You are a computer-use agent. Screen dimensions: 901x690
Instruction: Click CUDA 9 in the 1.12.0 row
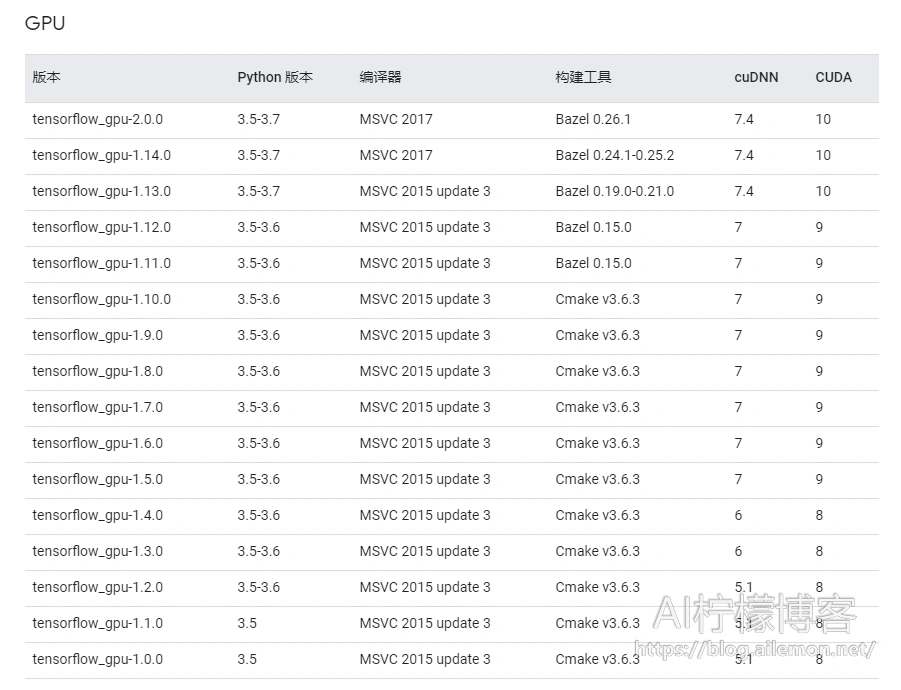[819, 228]
